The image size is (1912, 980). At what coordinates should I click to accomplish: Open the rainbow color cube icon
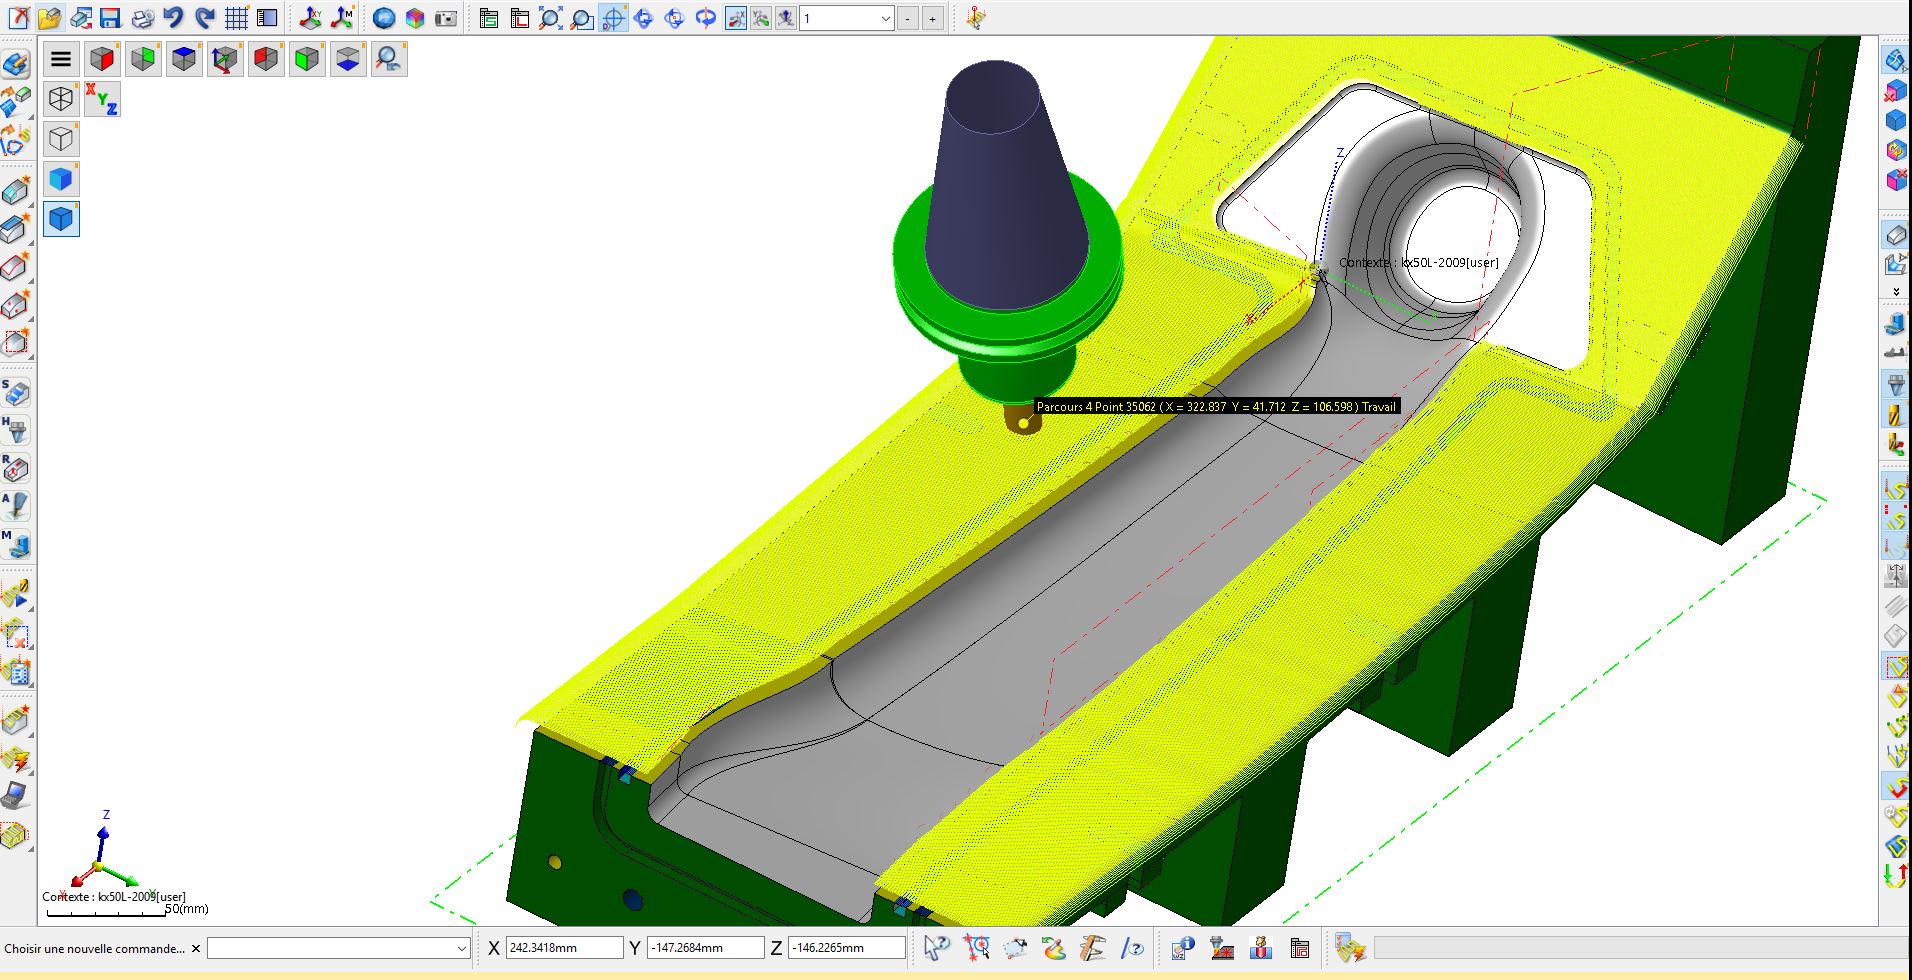click(x=415, y=18)
